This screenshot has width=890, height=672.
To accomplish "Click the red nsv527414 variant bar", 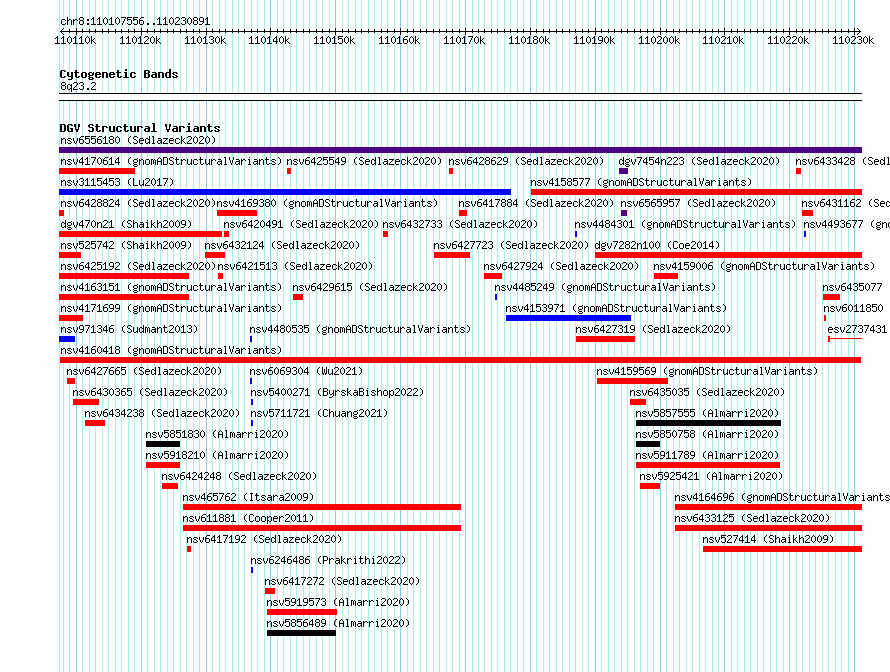I will (782, 549).
